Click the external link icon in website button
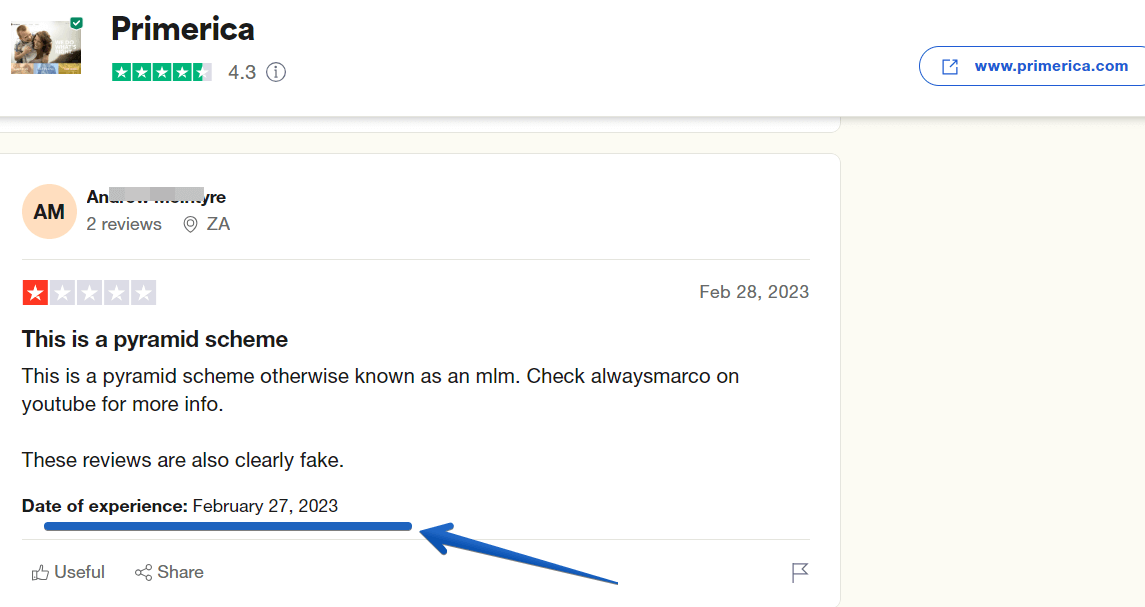Viewport: 1145px width, 607px height. click(949, 66)
